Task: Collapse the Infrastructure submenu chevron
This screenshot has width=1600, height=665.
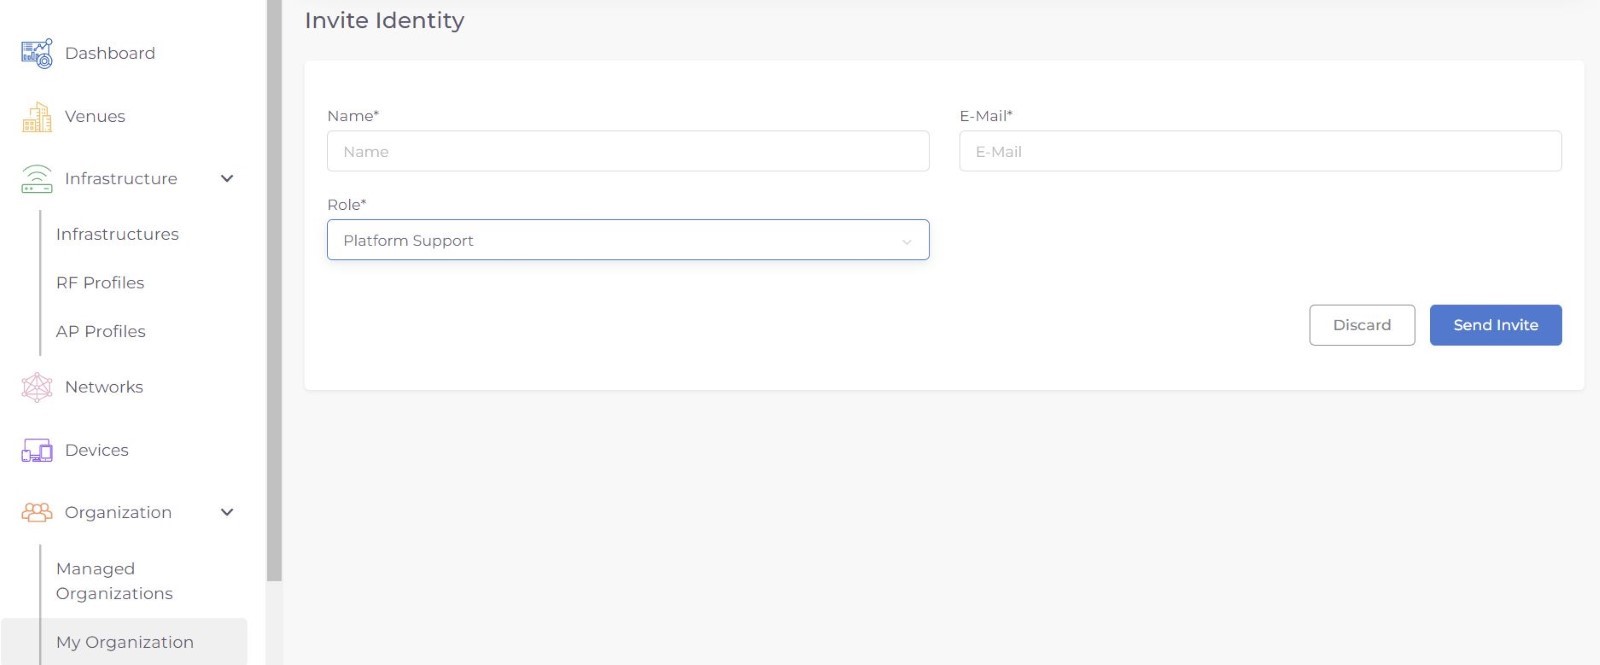Action: coord(227,179)
